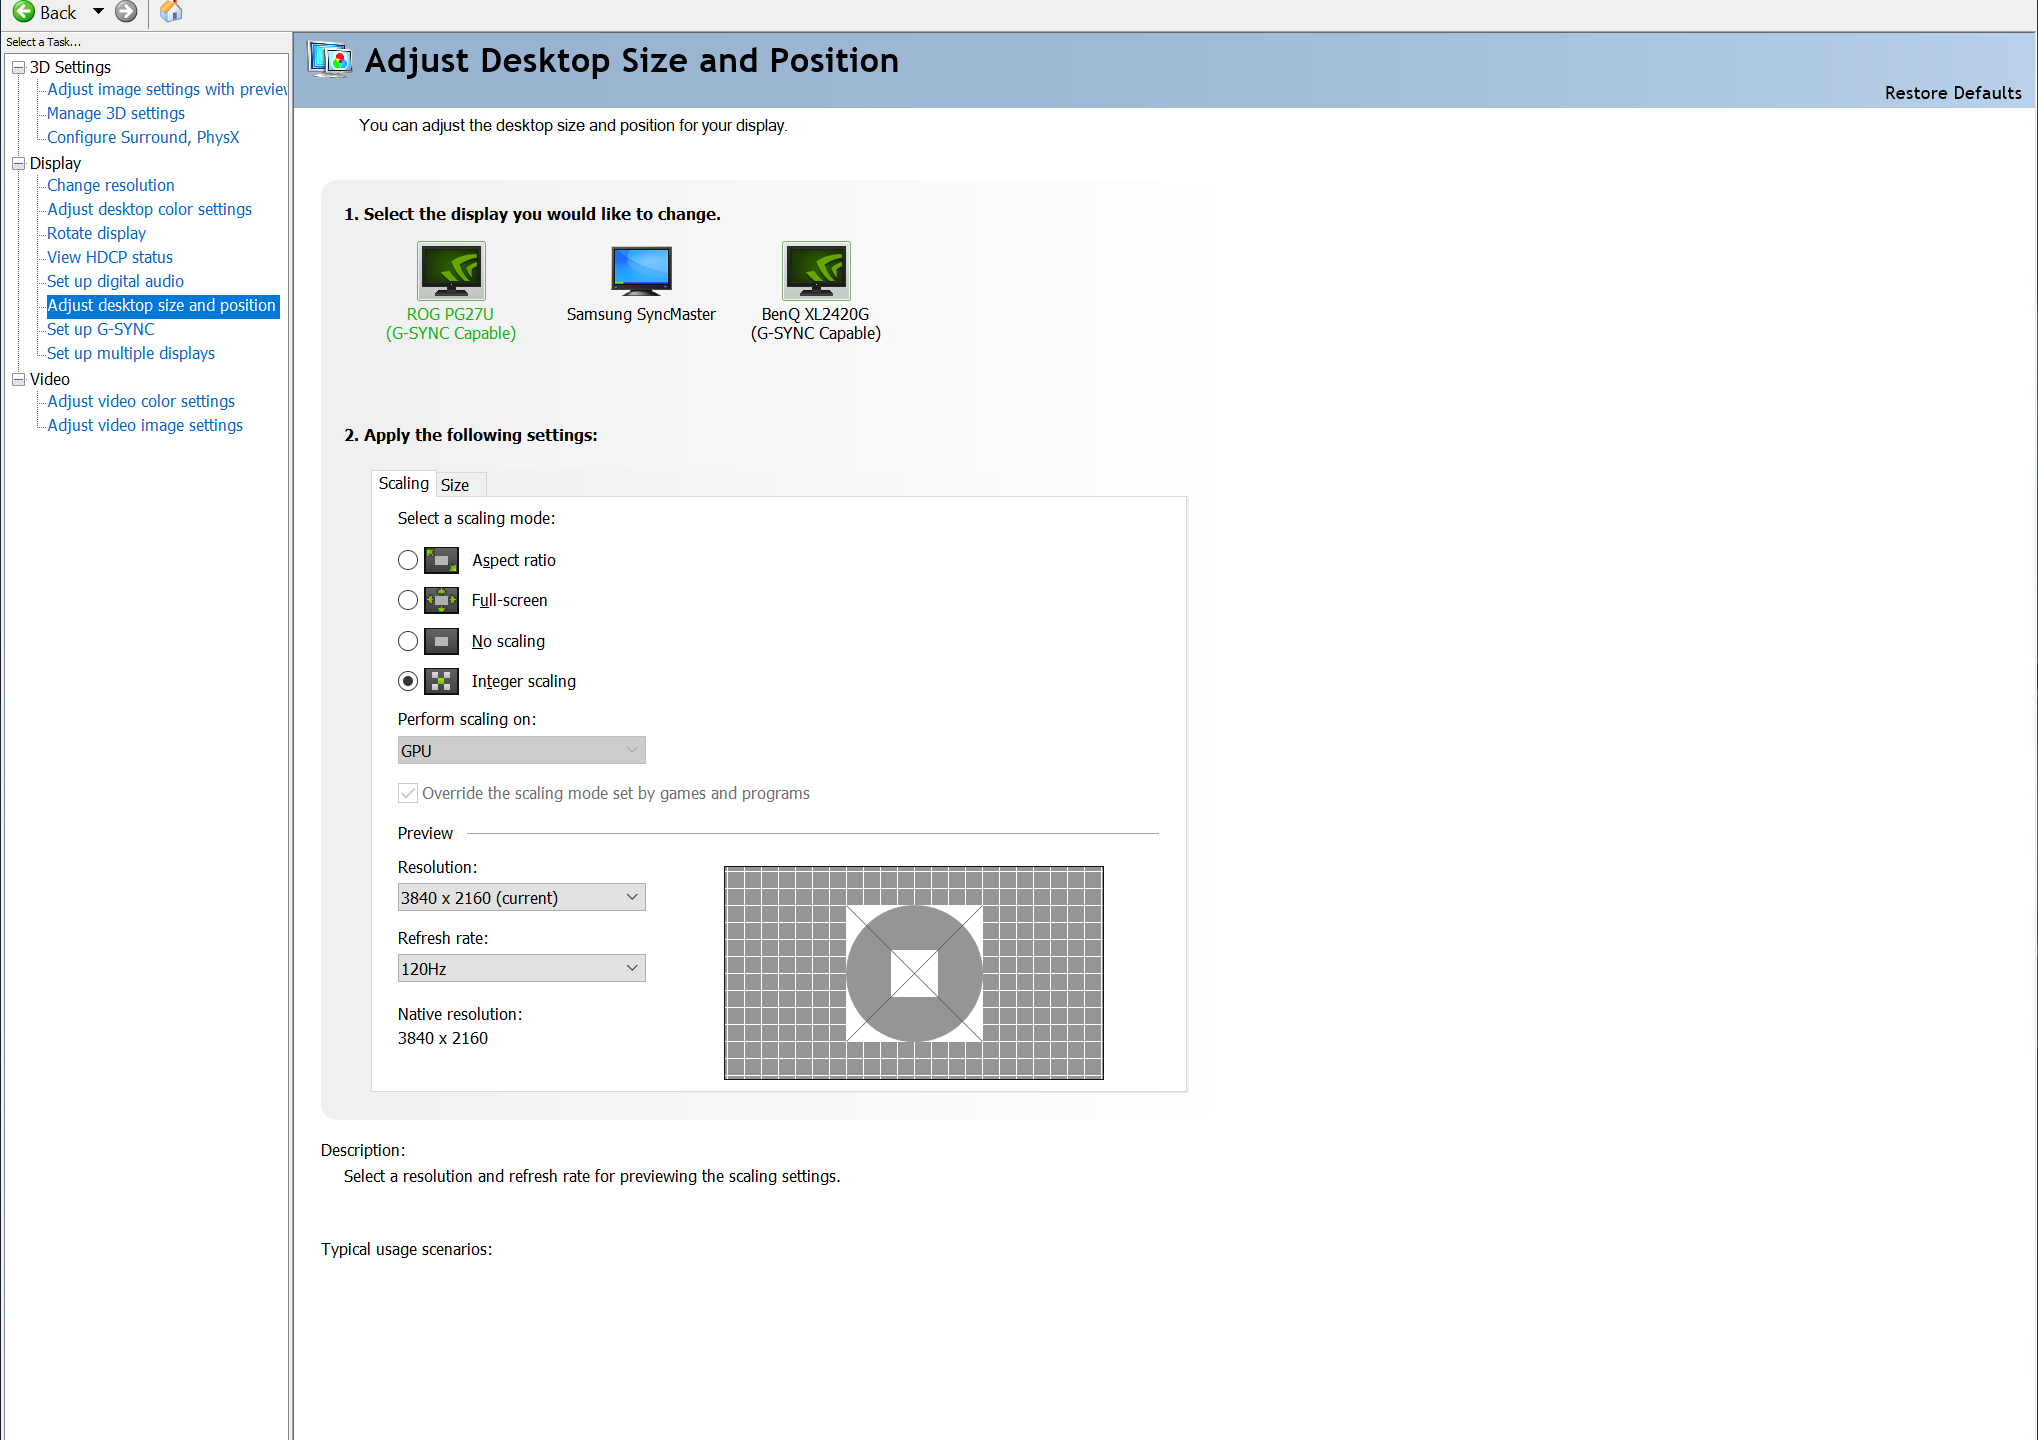Click the BenQ XL2420G (G-SYNC Capable) label

pyautogui.click(x=816, y=323)
